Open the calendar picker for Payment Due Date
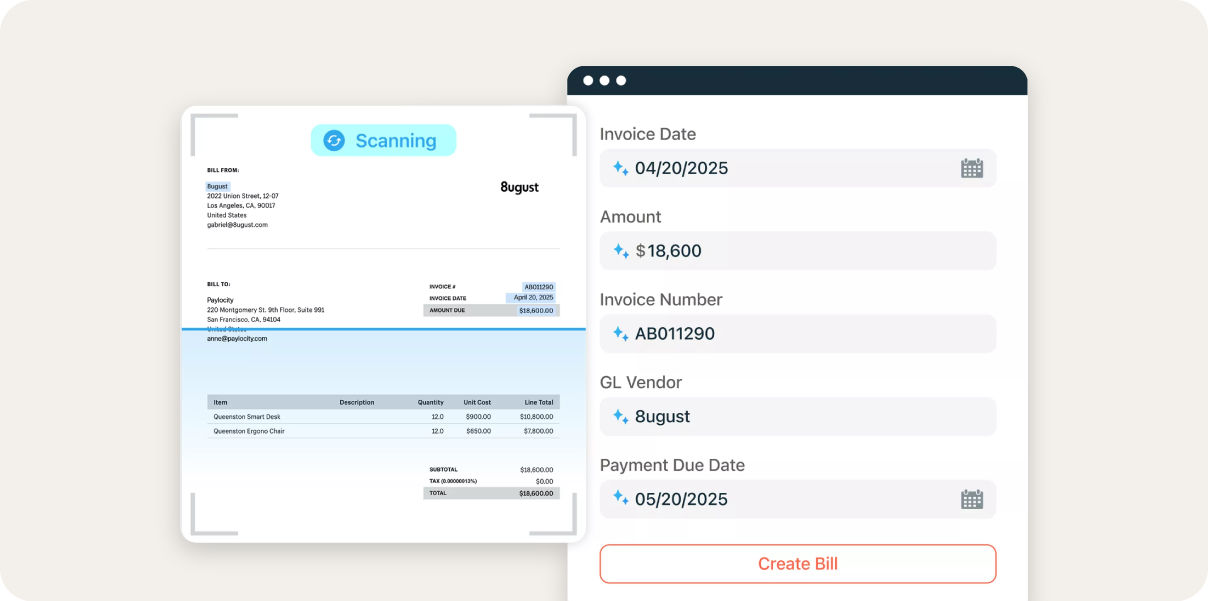The image size is (1208, 601). (x=971, y=498)
